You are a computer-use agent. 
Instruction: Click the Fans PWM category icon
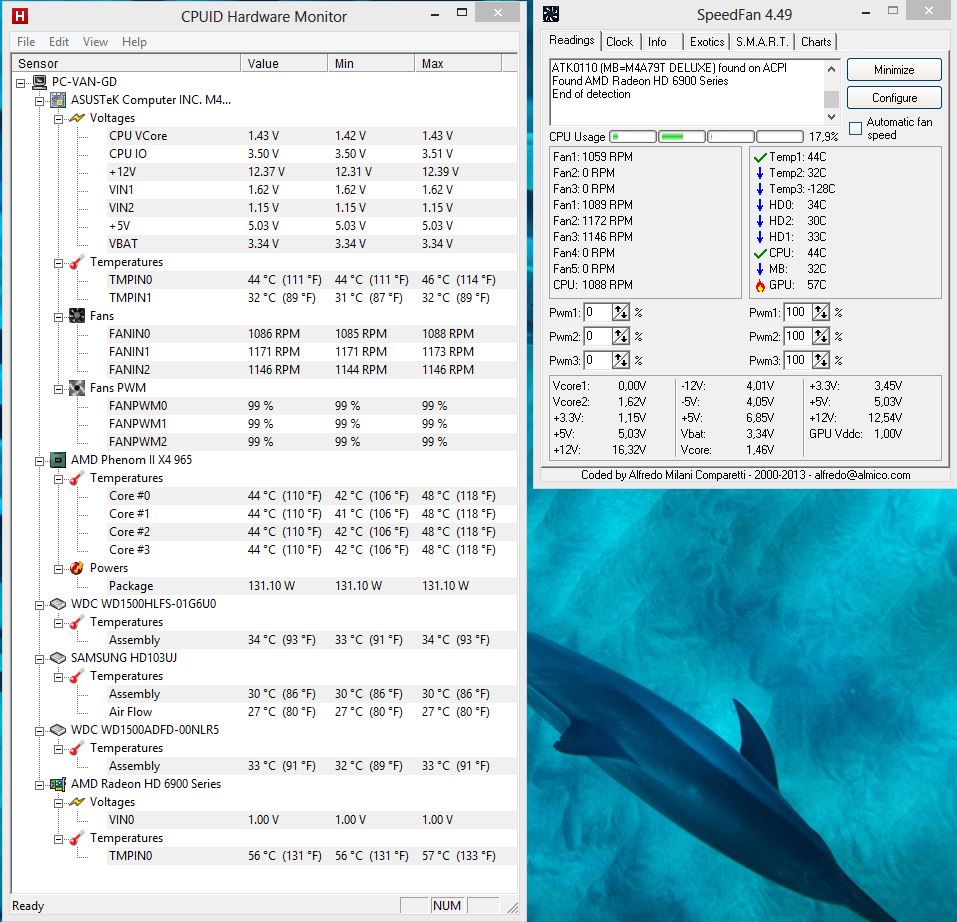point(77,387)
